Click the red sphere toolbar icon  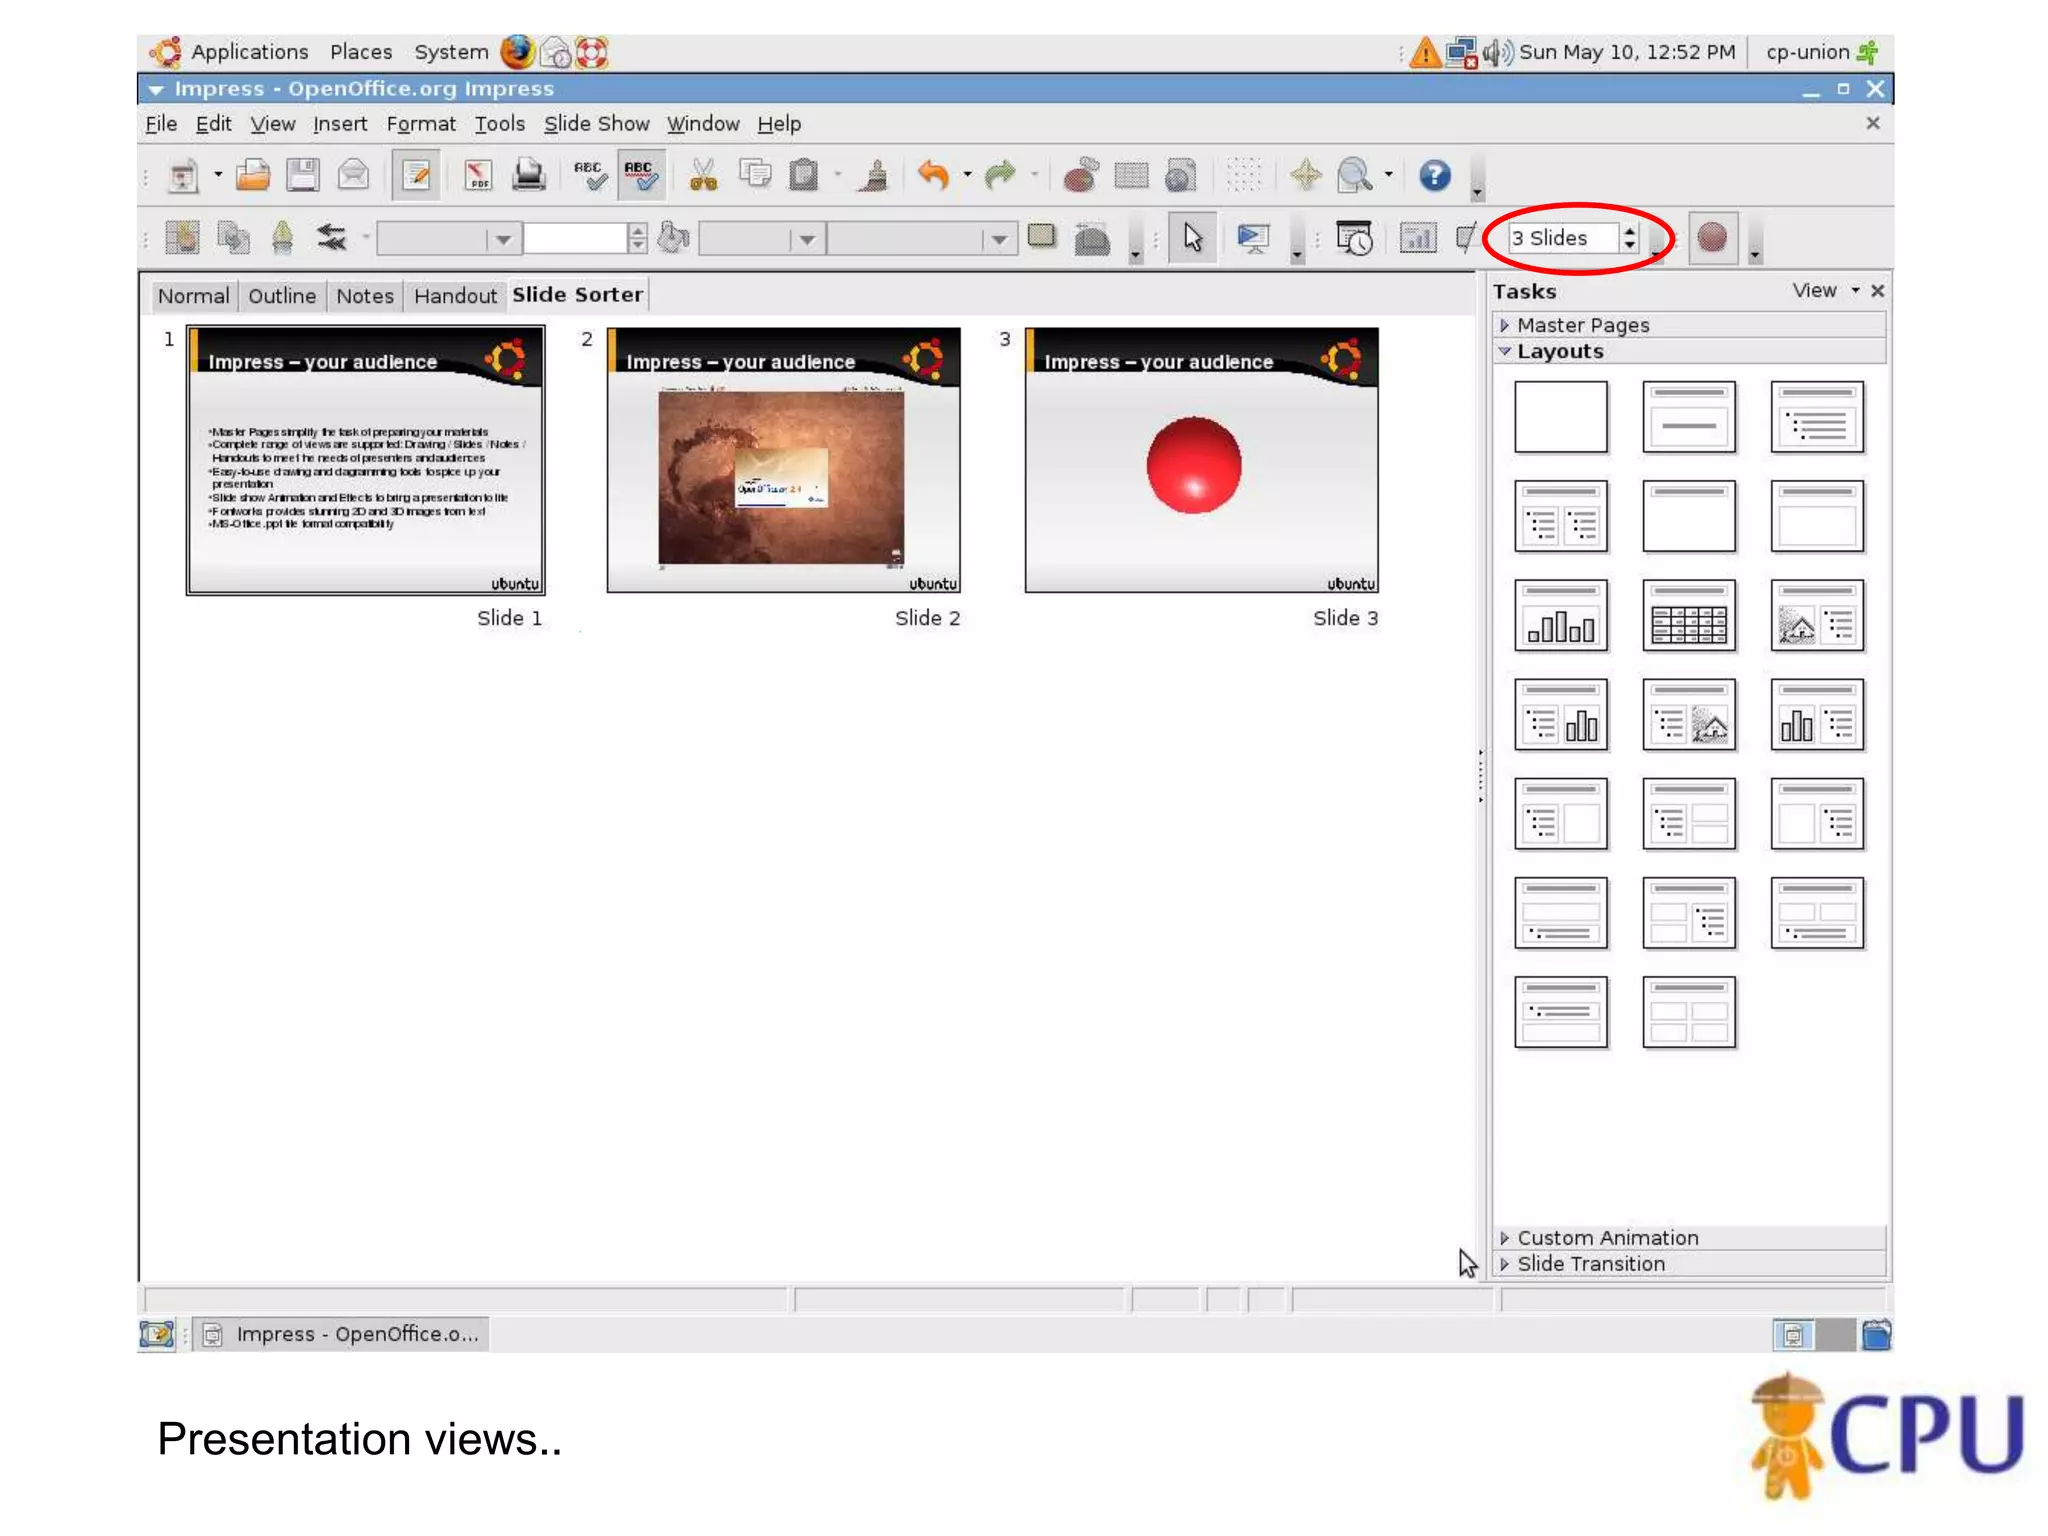1712,238
